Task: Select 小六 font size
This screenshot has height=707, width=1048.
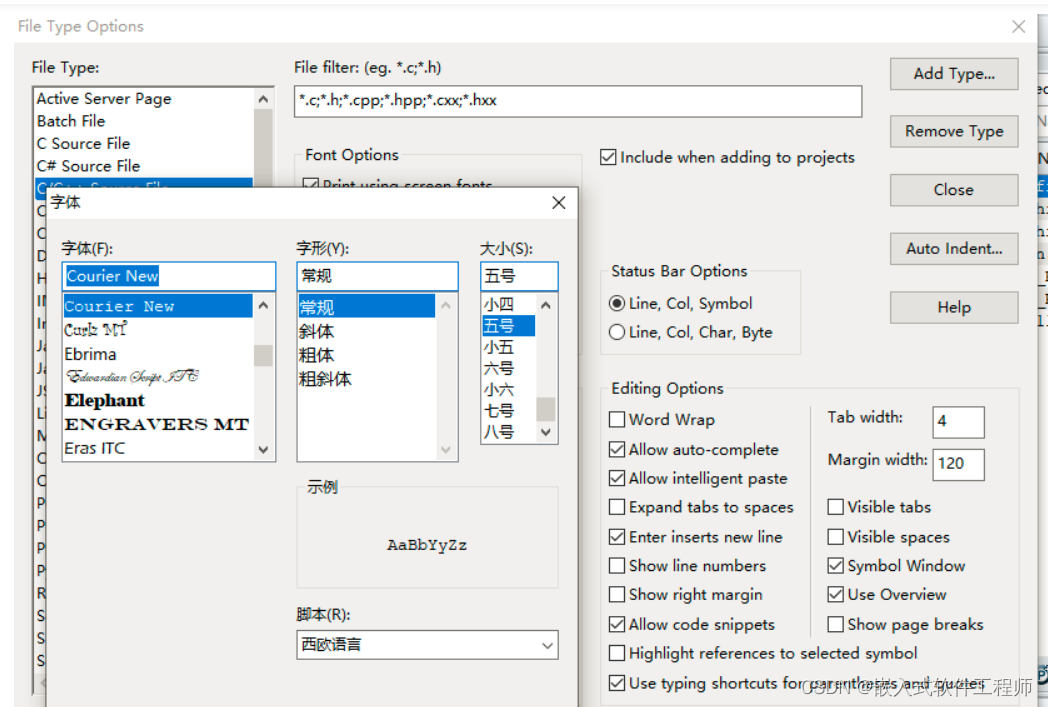Action: 508,390
